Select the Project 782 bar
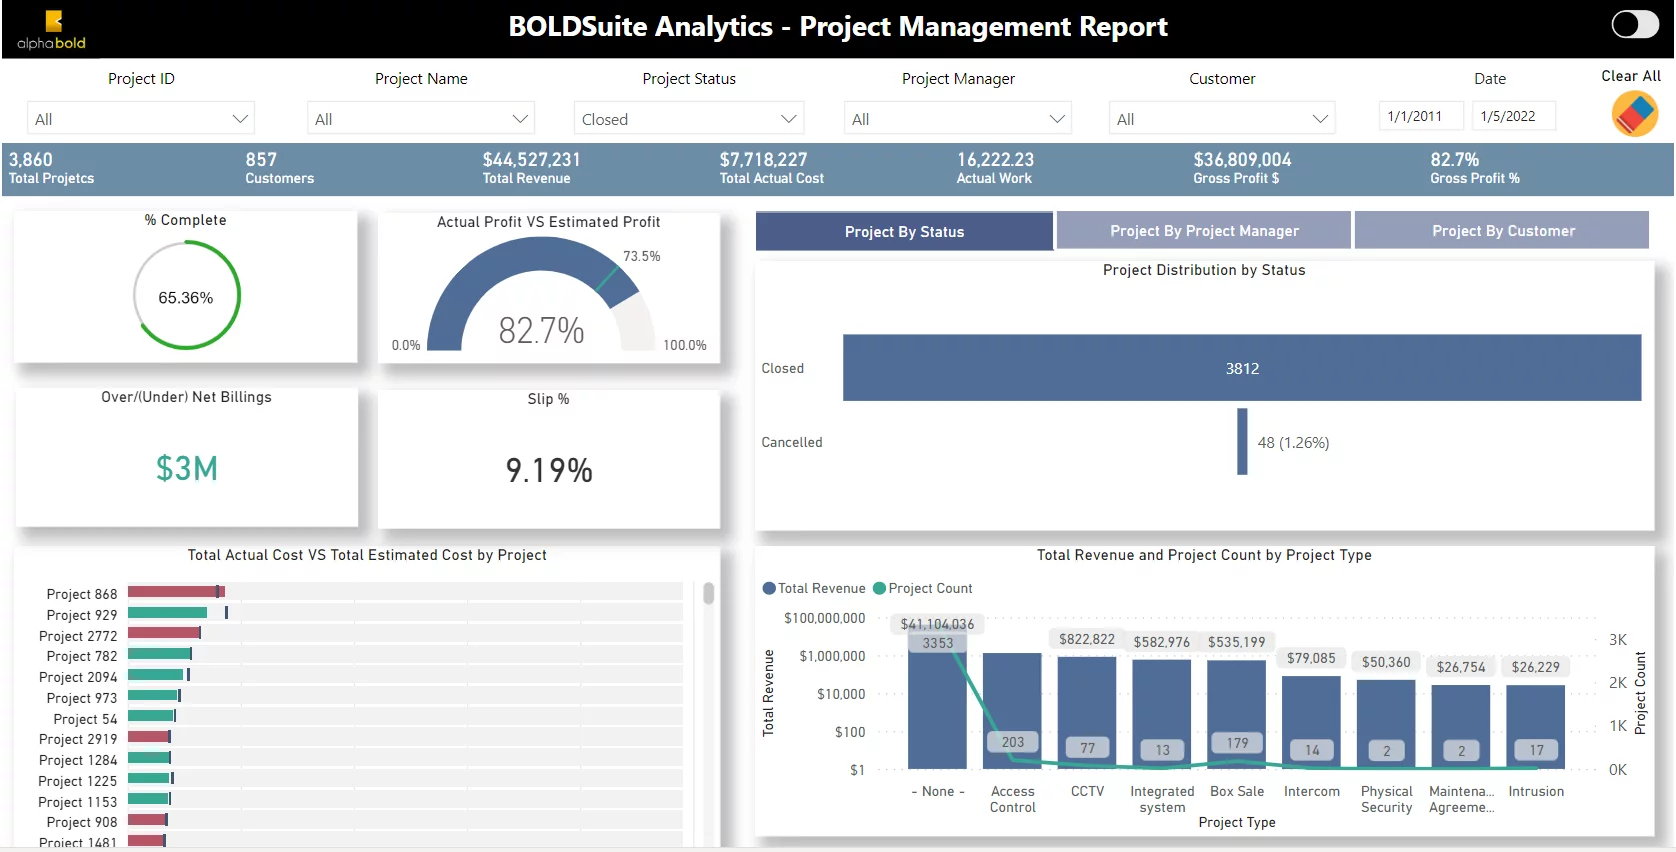The width and height of the screenshot is (1676, 852). click(x=159, y=653)
